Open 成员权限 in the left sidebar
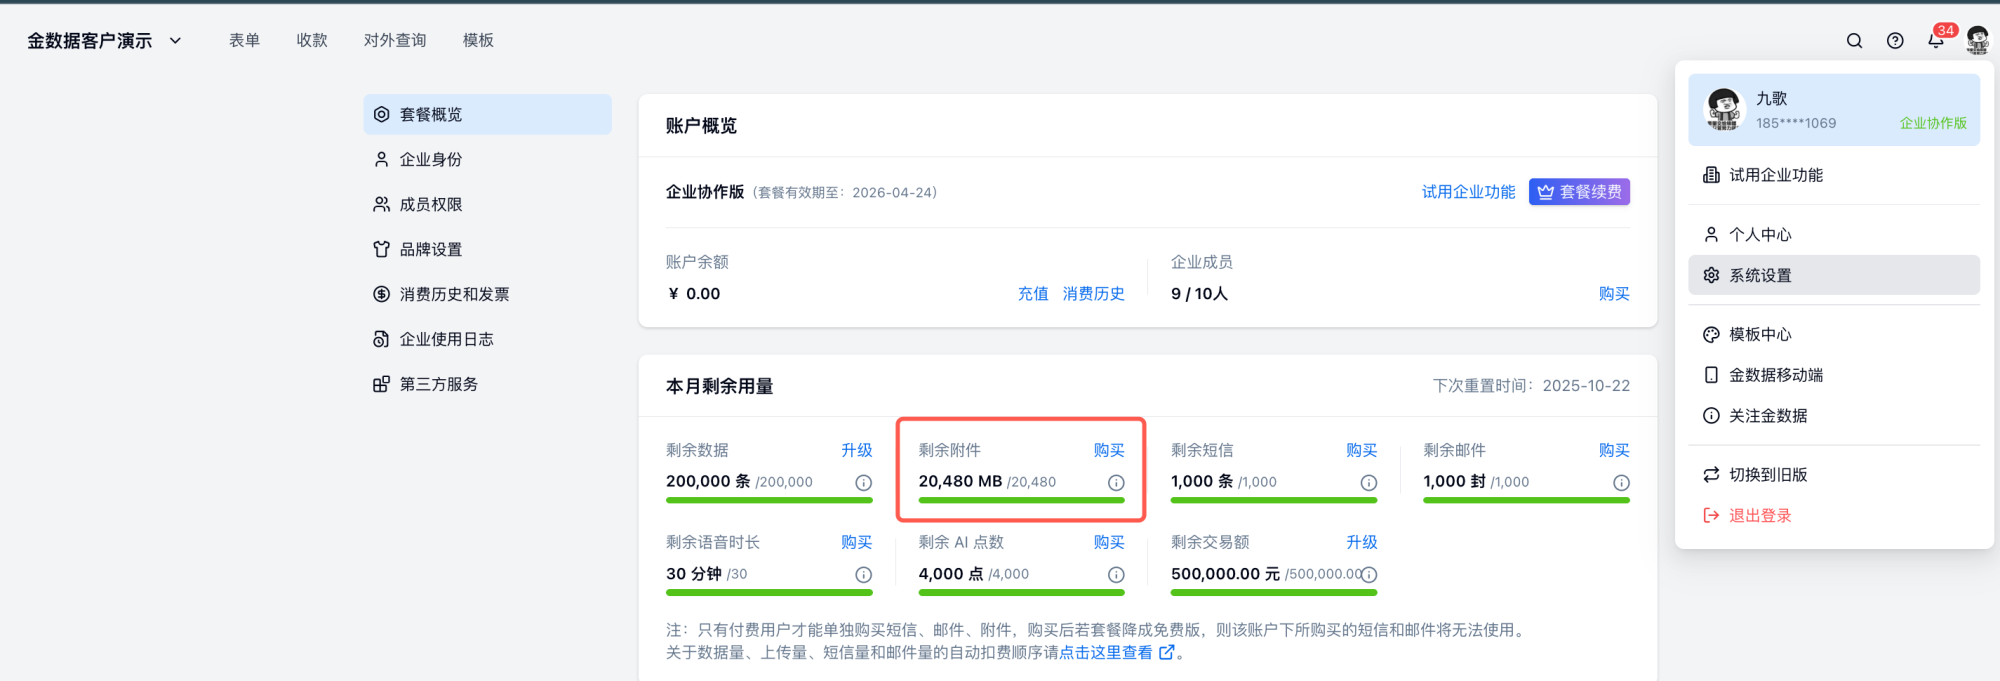 tap(430, 204)
